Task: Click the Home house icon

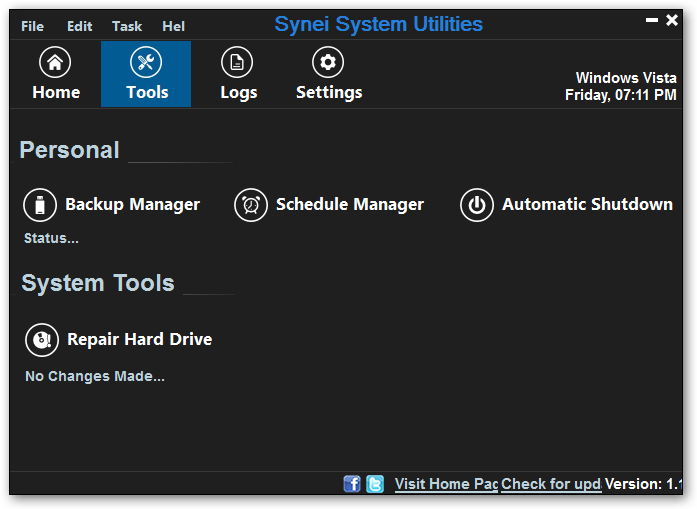Action: click(55, 62)
